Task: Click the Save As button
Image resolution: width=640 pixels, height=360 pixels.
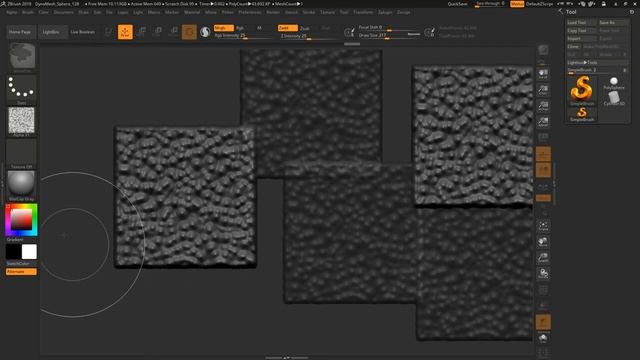Action: coord(613,22)
